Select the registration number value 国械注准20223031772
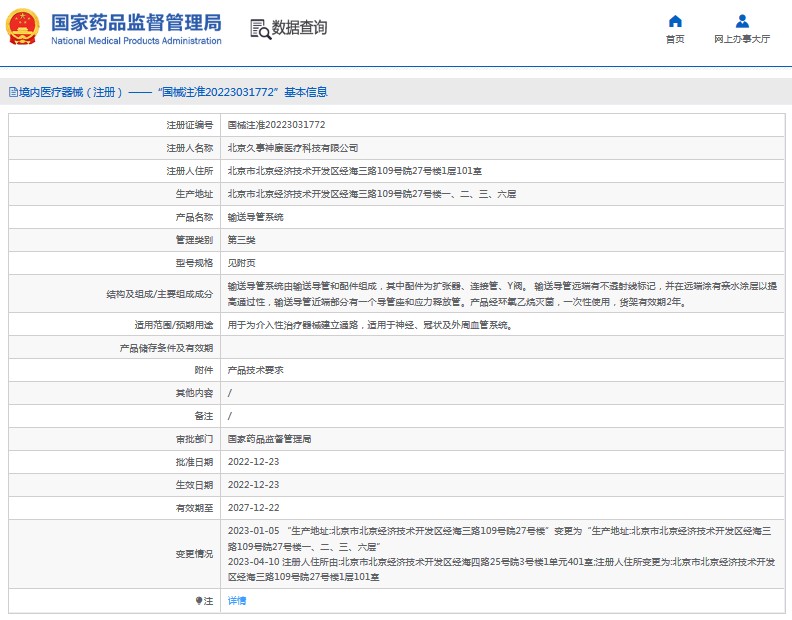792x620 pixels. pos(276,125)
